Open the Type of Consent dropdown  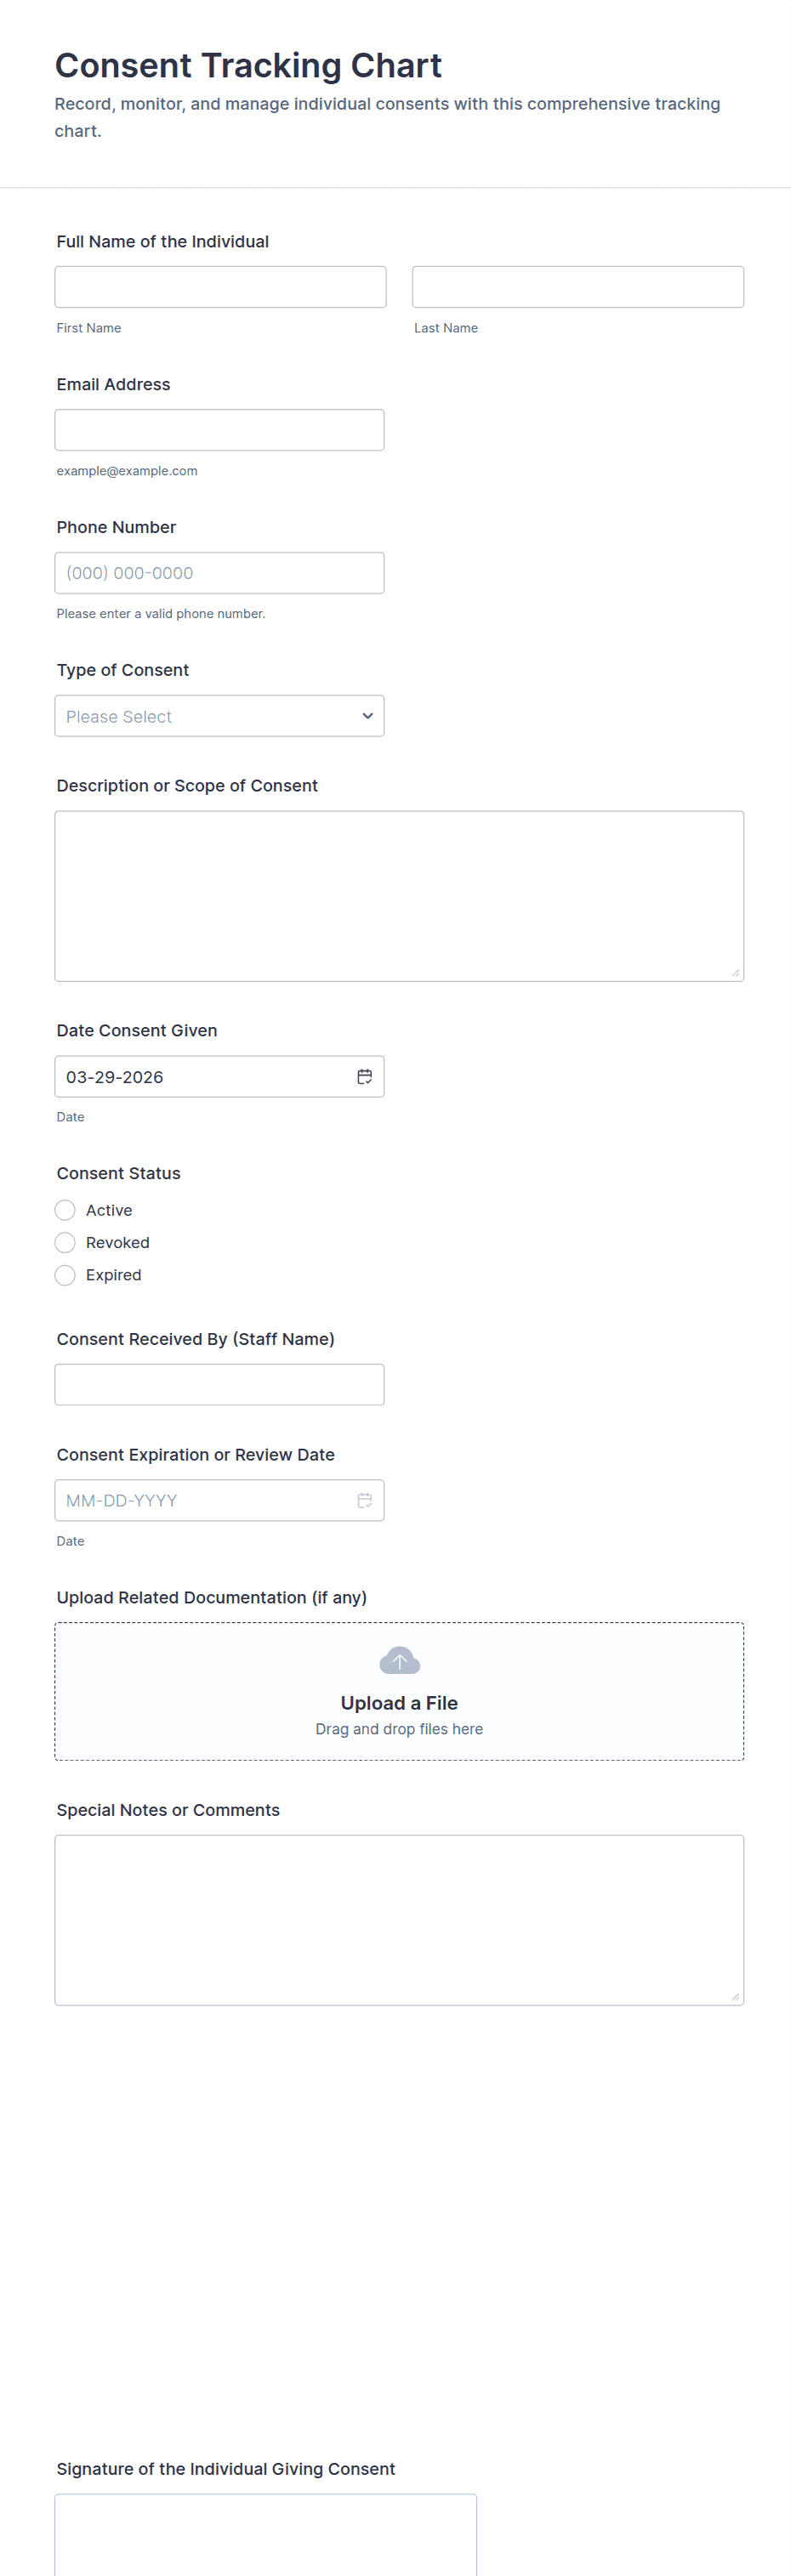tap(219, 716)
